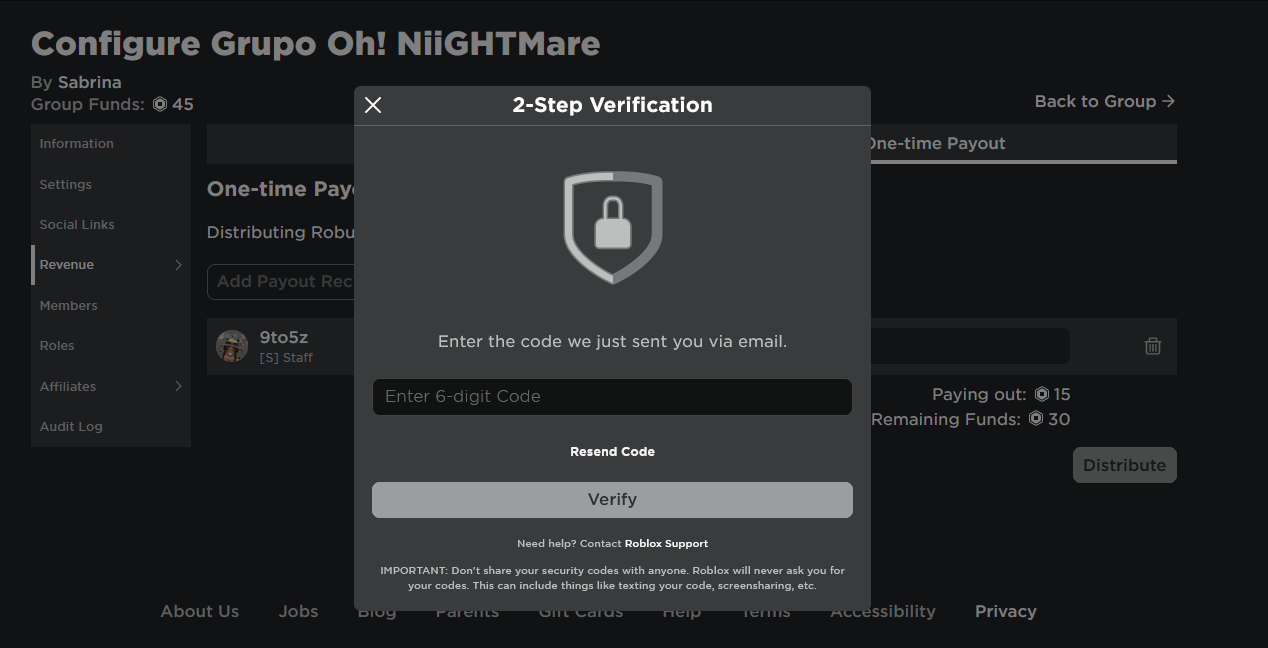This screenshot has height=648, width=1268.
Task: Click the trash icon to remove 9to5z
Action: [1152, 345]
